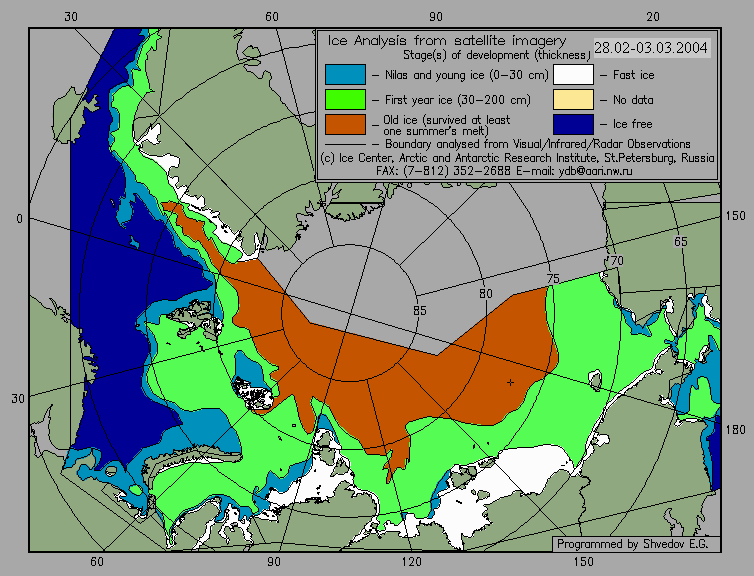754x576 pixels.
Task: Click 'Boundary analysed from Visual/Infrared/Radar Observations' text
Action: pyautogui.click(x=538, y=144)
